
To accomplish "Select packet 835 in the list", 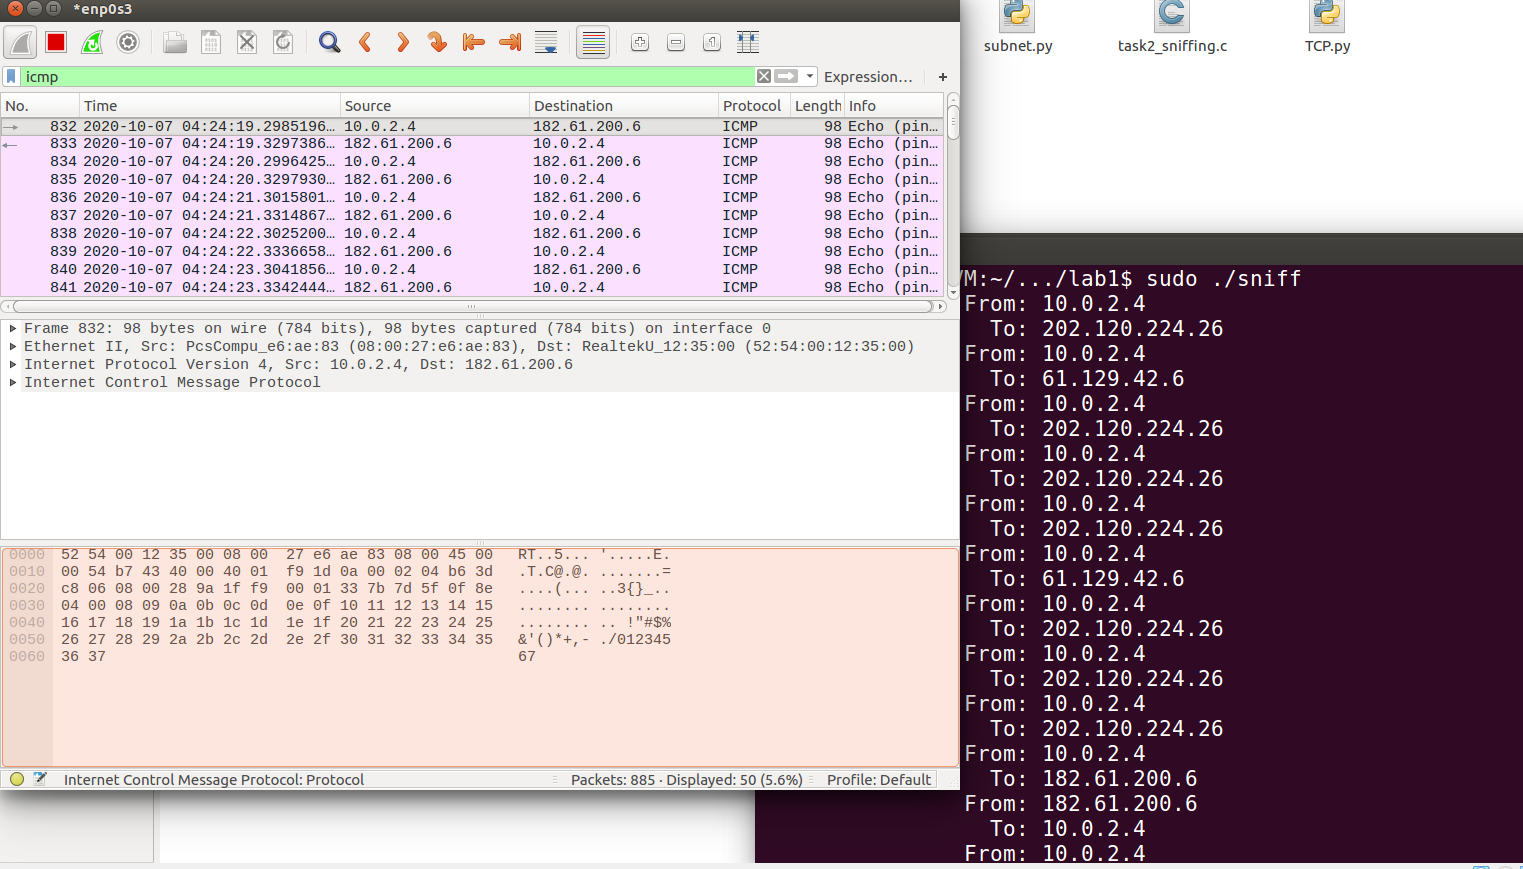I will pyautogui.click(x=472, y=180).
